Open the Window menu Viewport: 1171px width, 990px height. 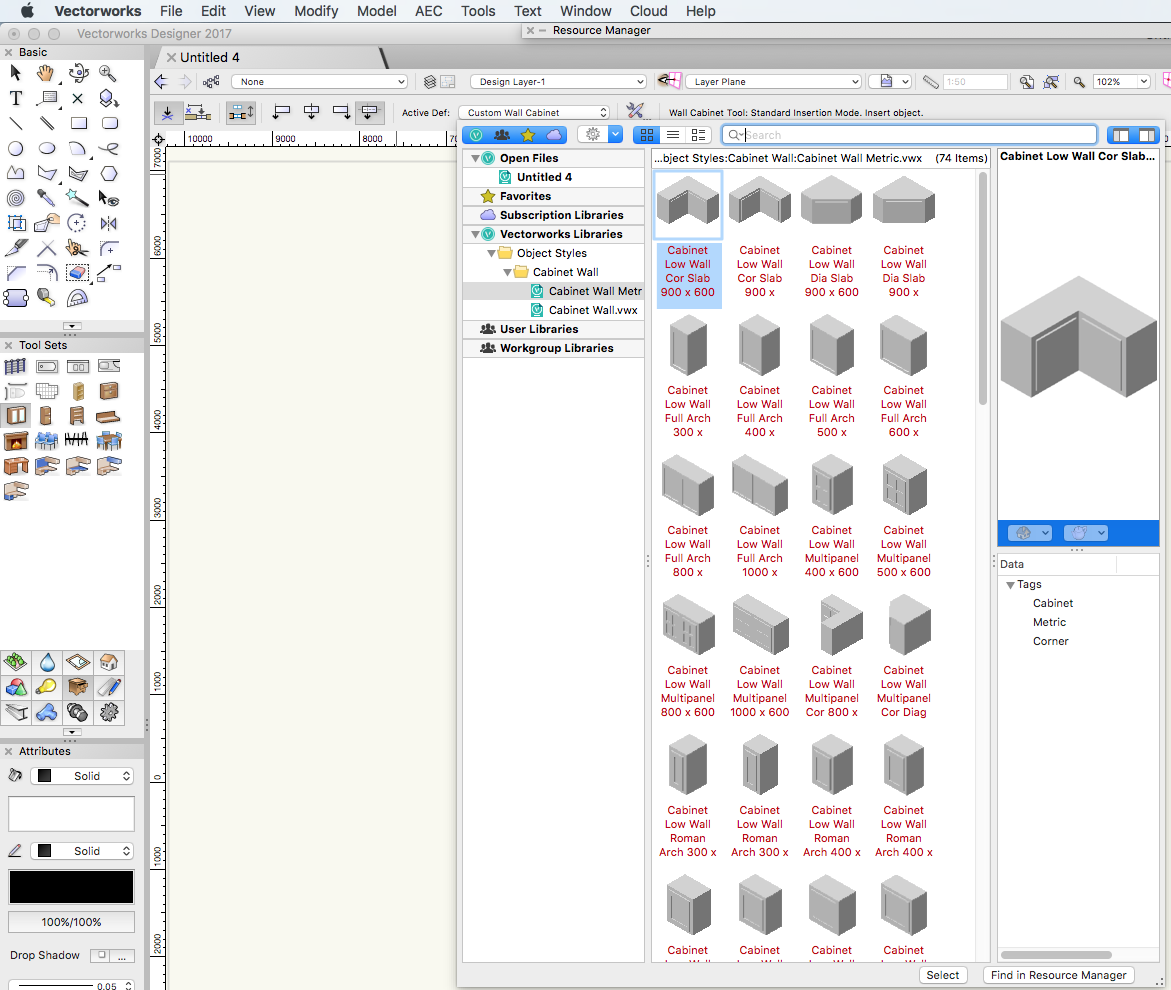click(585, 11)
